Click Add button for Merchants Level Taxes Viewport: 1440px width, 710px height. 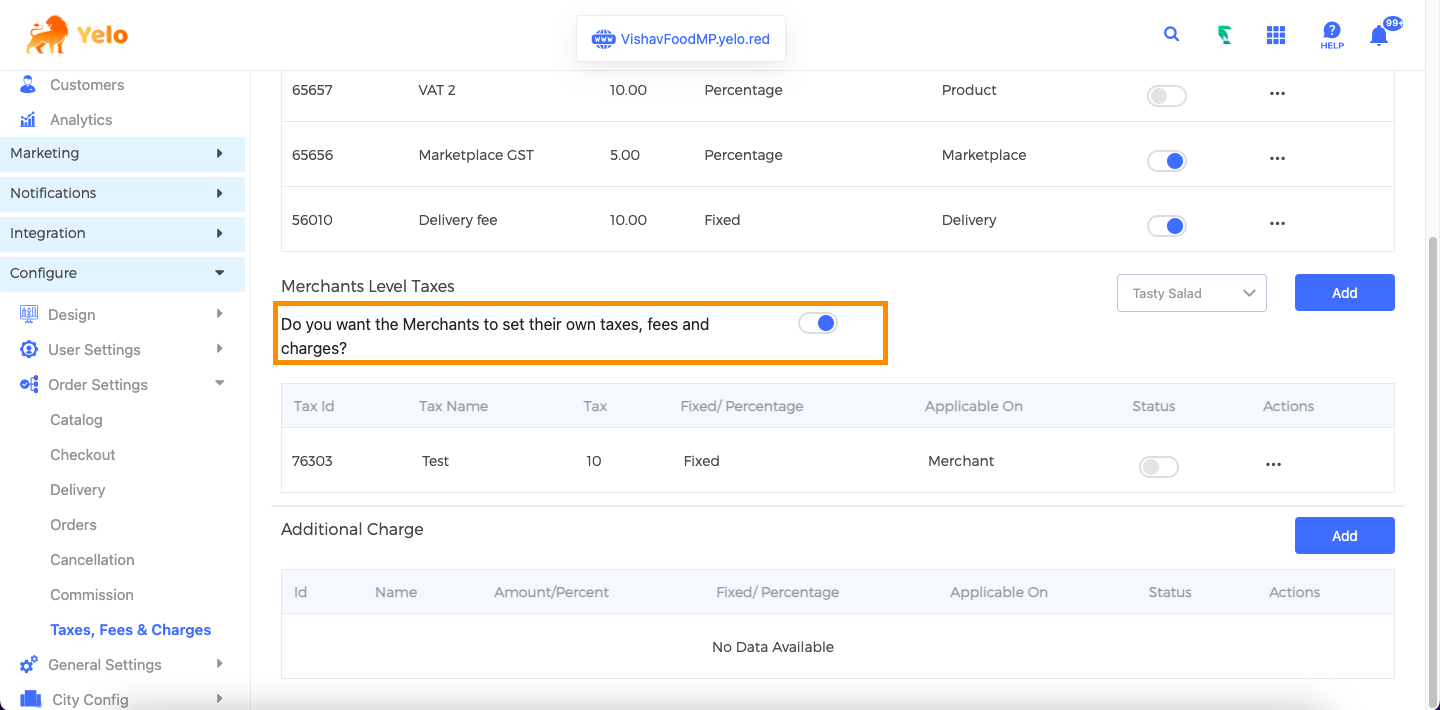point(1344,293)
